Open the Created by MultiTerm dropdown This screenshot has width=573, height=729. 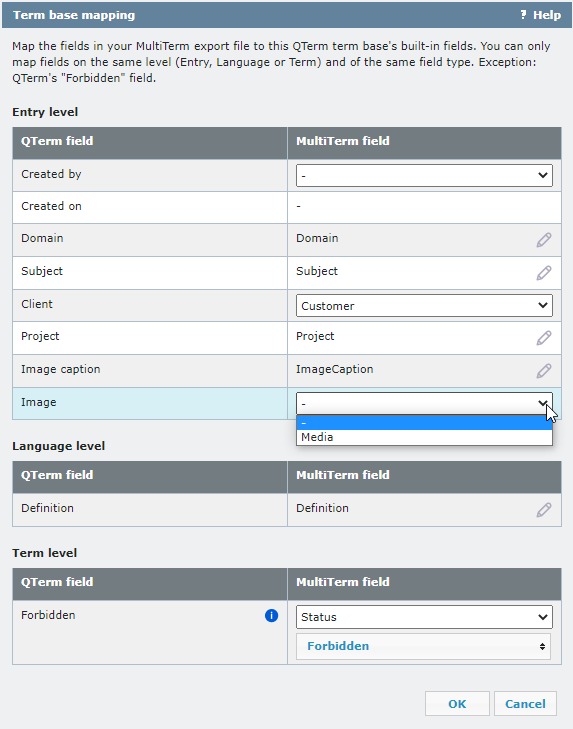424,175
